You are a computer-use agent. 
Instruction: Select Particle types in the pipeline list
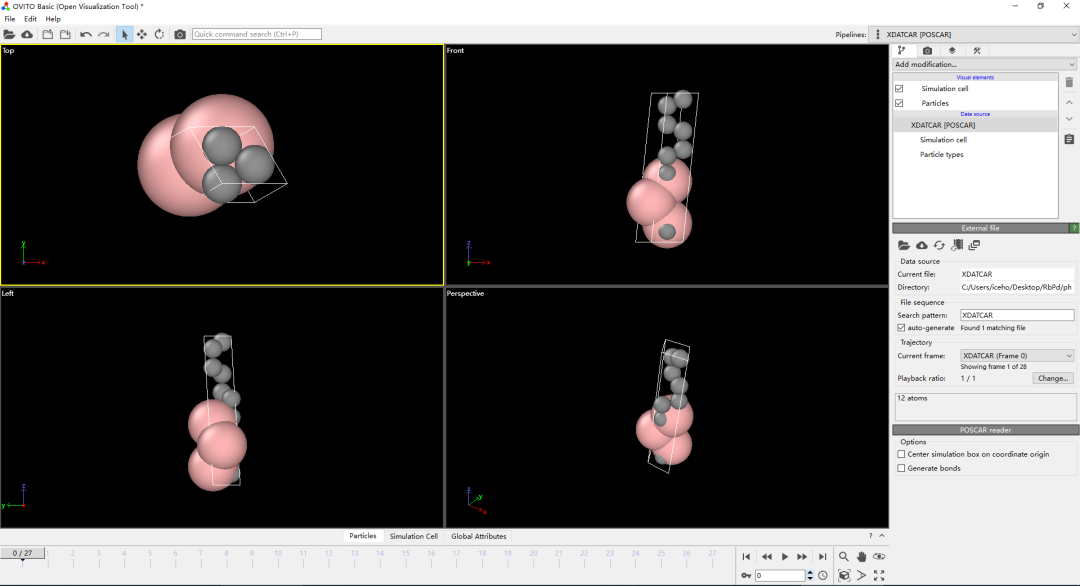click(x=941, y=154)
